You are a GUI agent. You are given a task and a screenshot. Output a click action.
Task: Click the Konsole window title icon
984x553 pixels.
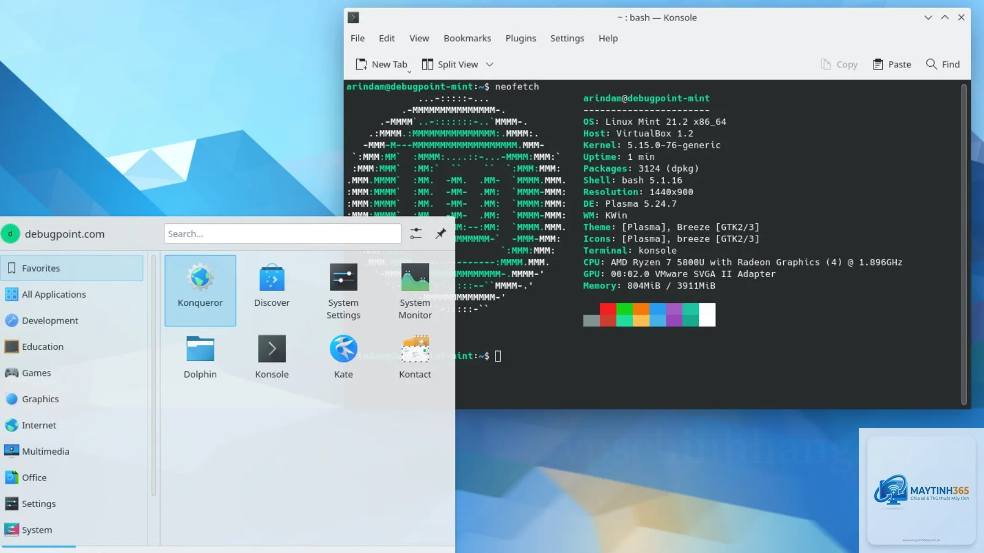tap(353, 18)
